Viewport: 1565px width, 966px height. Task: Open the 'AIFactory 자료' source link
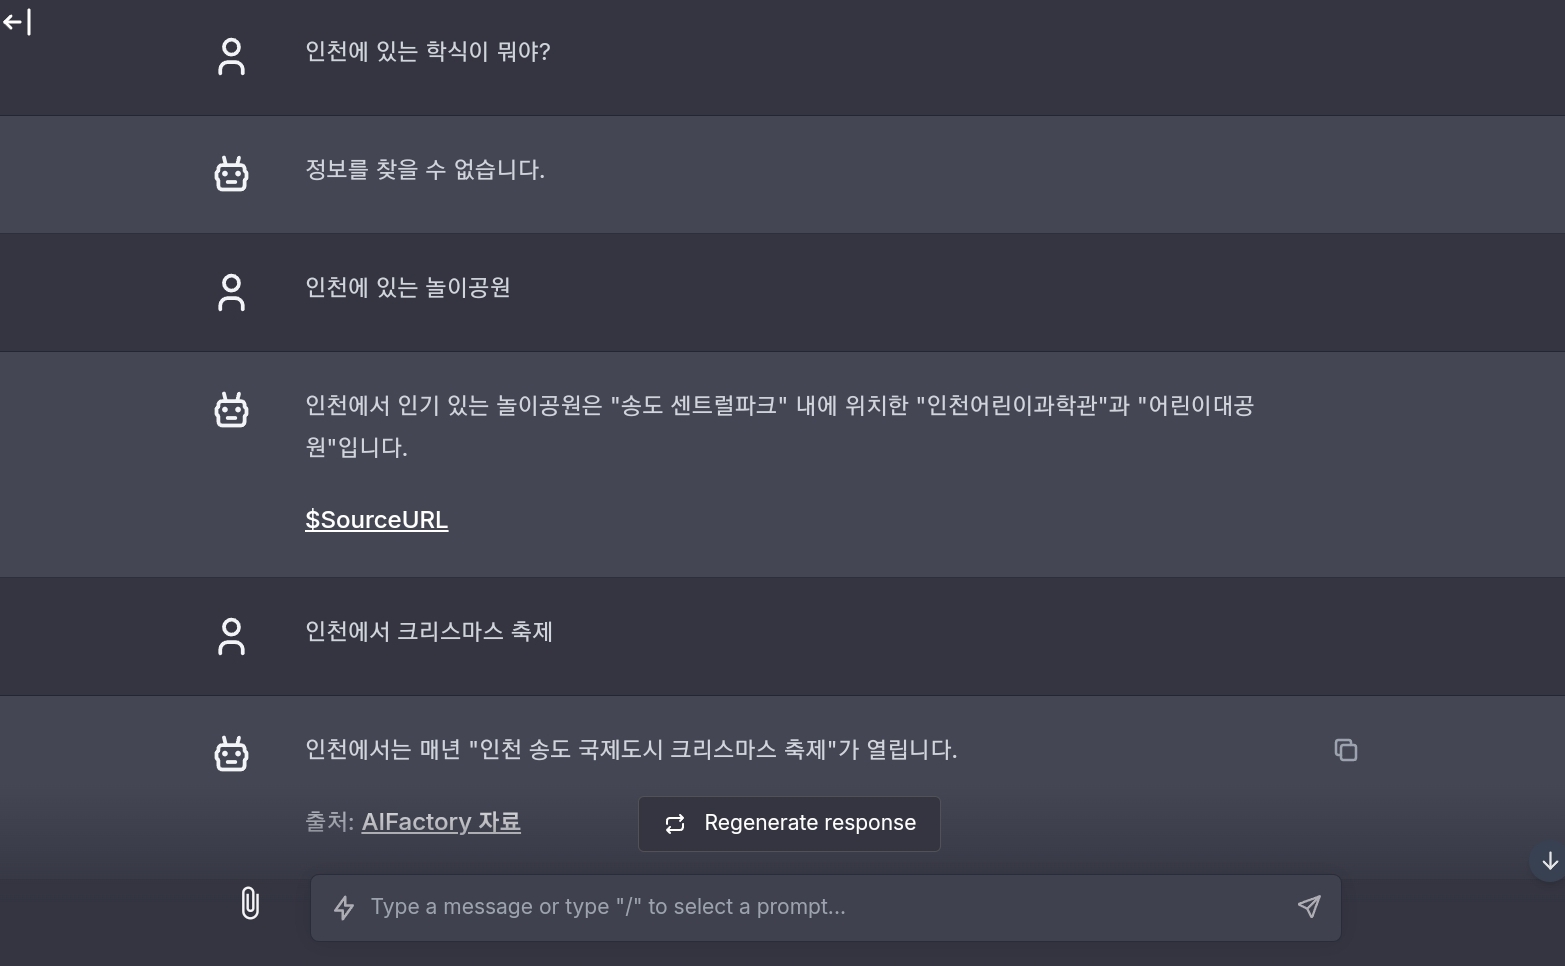coord(440,822)
